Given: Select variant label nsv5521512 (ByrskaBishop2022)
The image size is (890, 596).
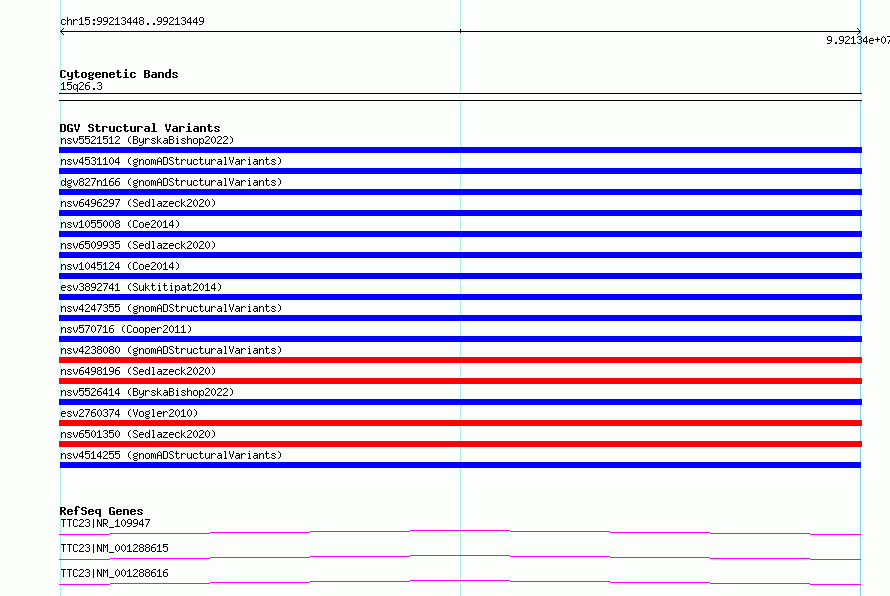Looking at the screenshot, I should (147, 140).
